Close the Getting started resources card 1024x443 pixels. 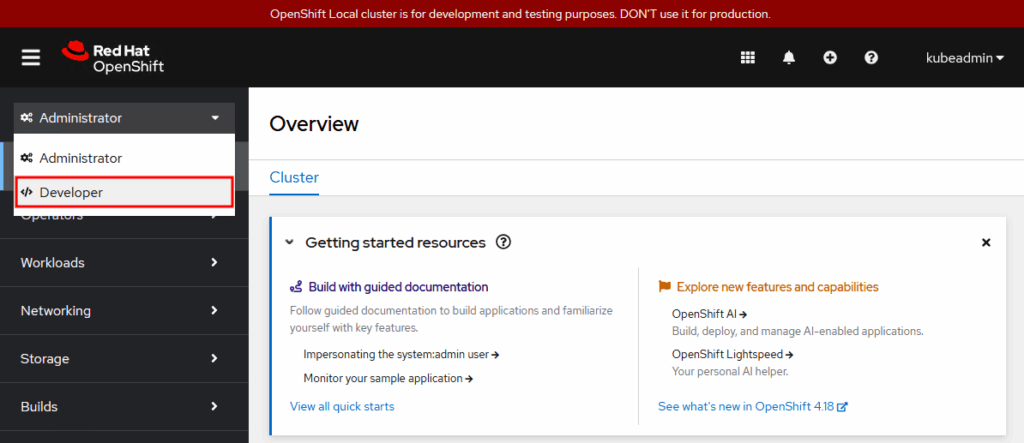point(986,243)
